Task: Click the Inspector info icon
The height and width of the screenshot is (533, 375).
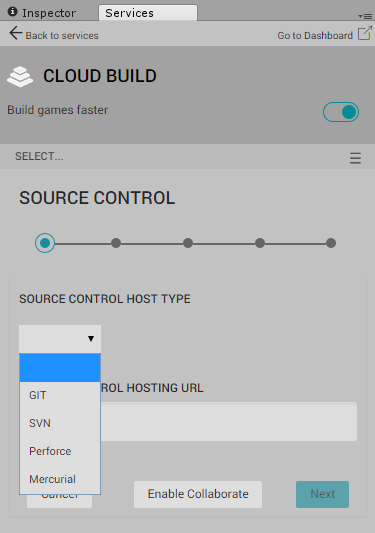Action: point(13,12)
